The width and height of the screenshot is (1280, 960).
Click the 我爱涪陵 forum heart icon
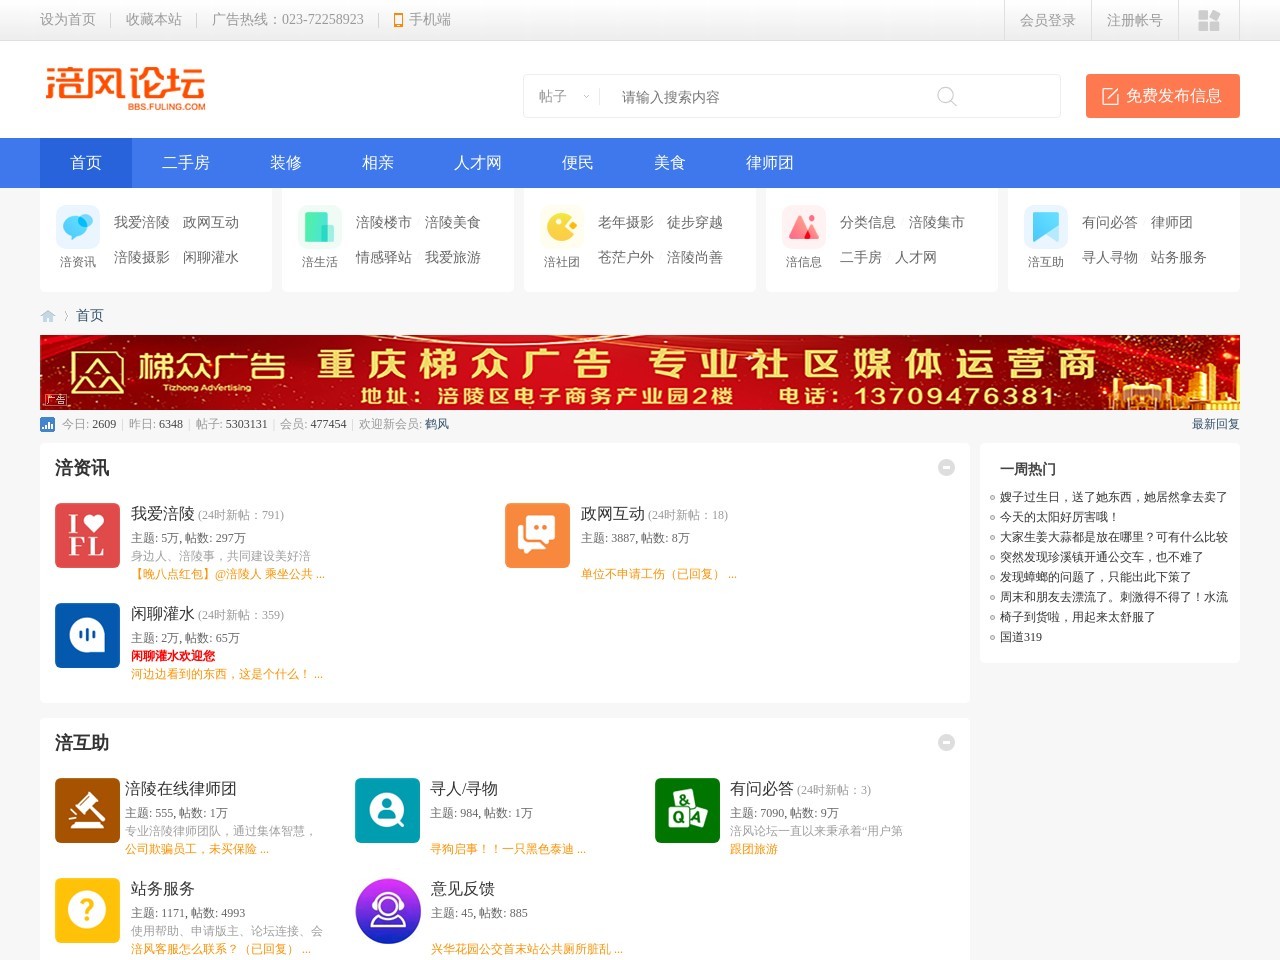click(x=87, y=535)
